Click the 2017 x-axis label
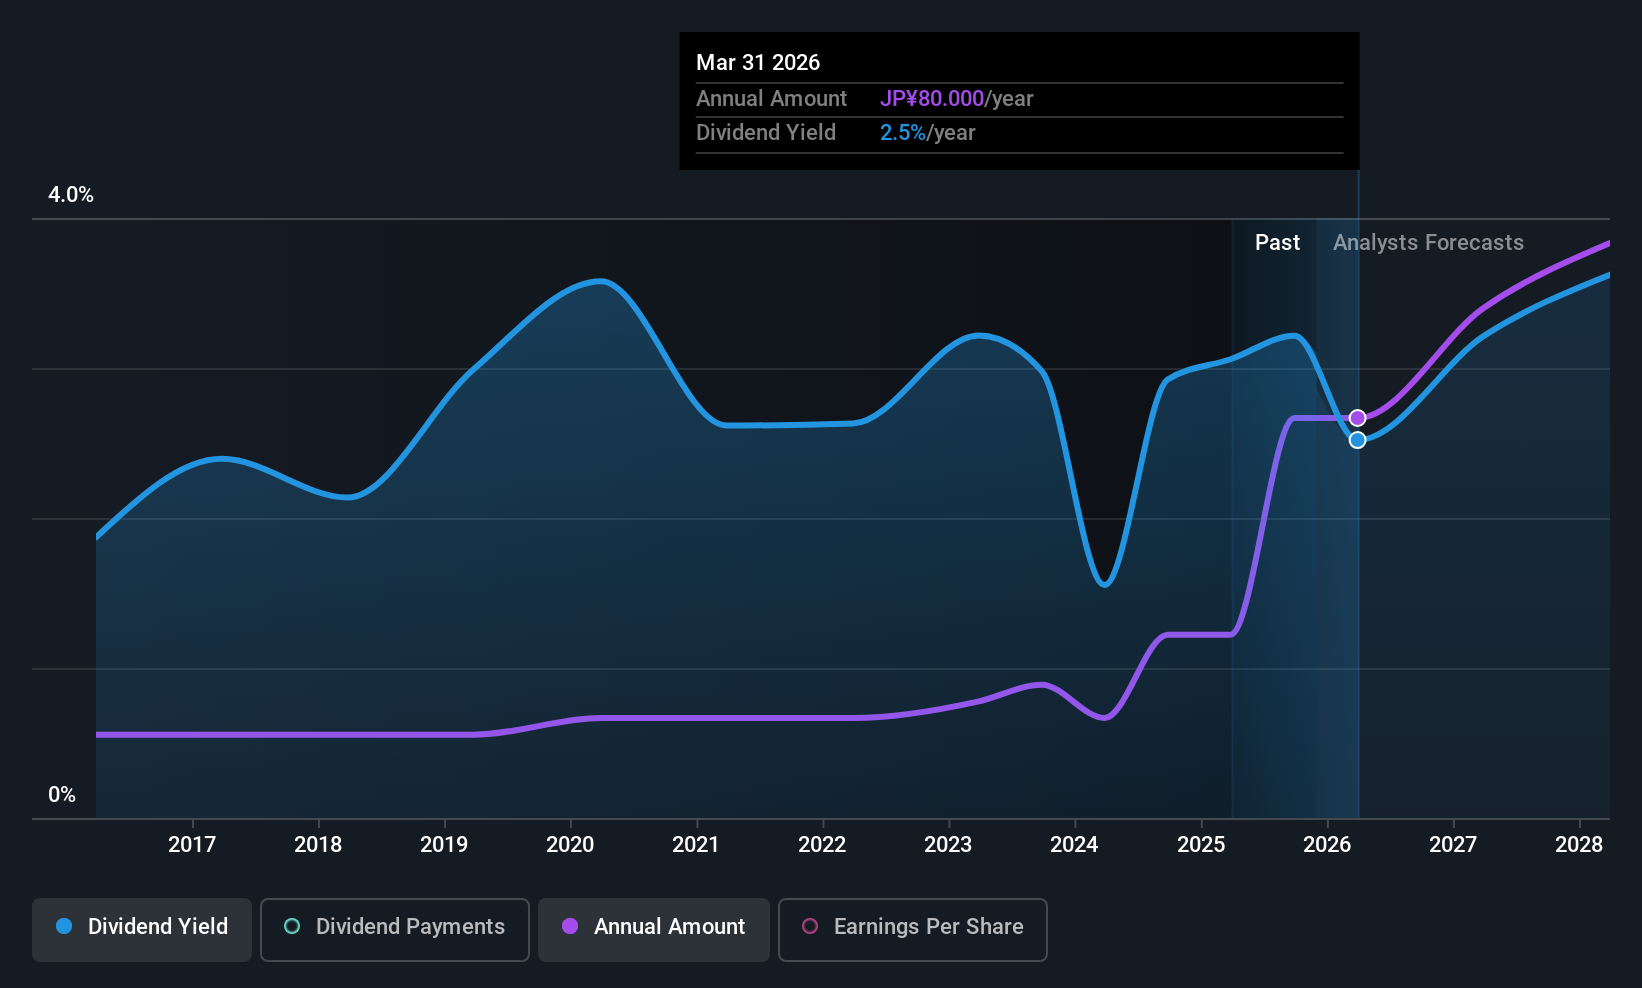 (192, 845)
